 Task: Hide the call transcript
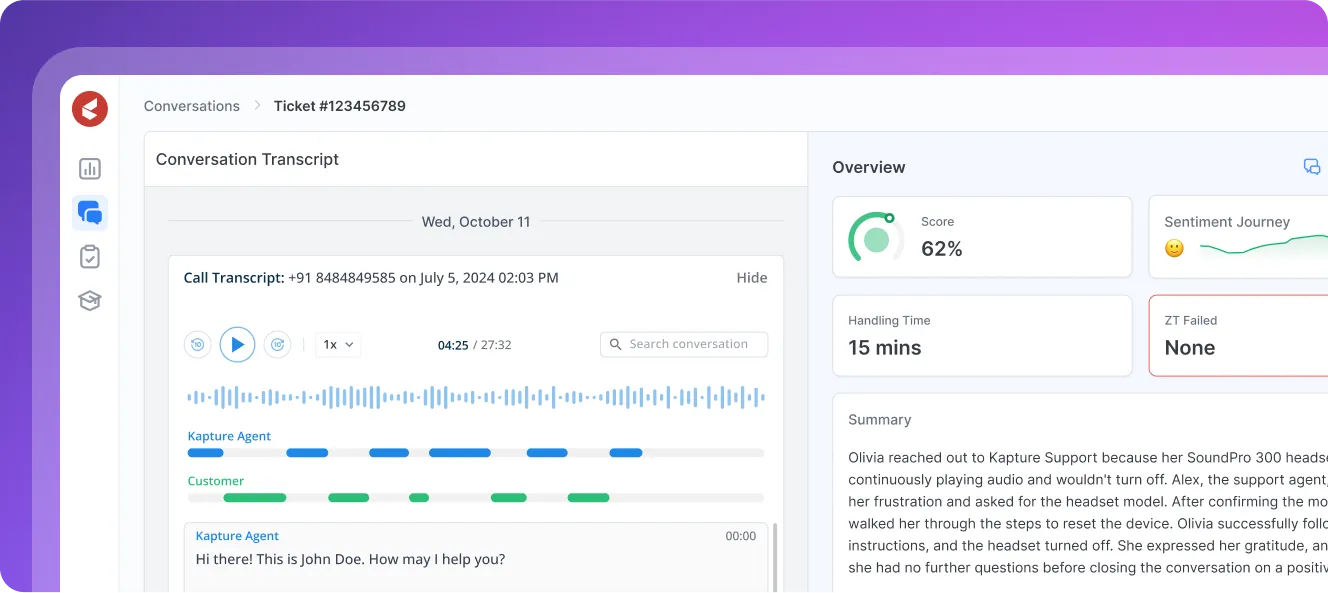point(752,278)
